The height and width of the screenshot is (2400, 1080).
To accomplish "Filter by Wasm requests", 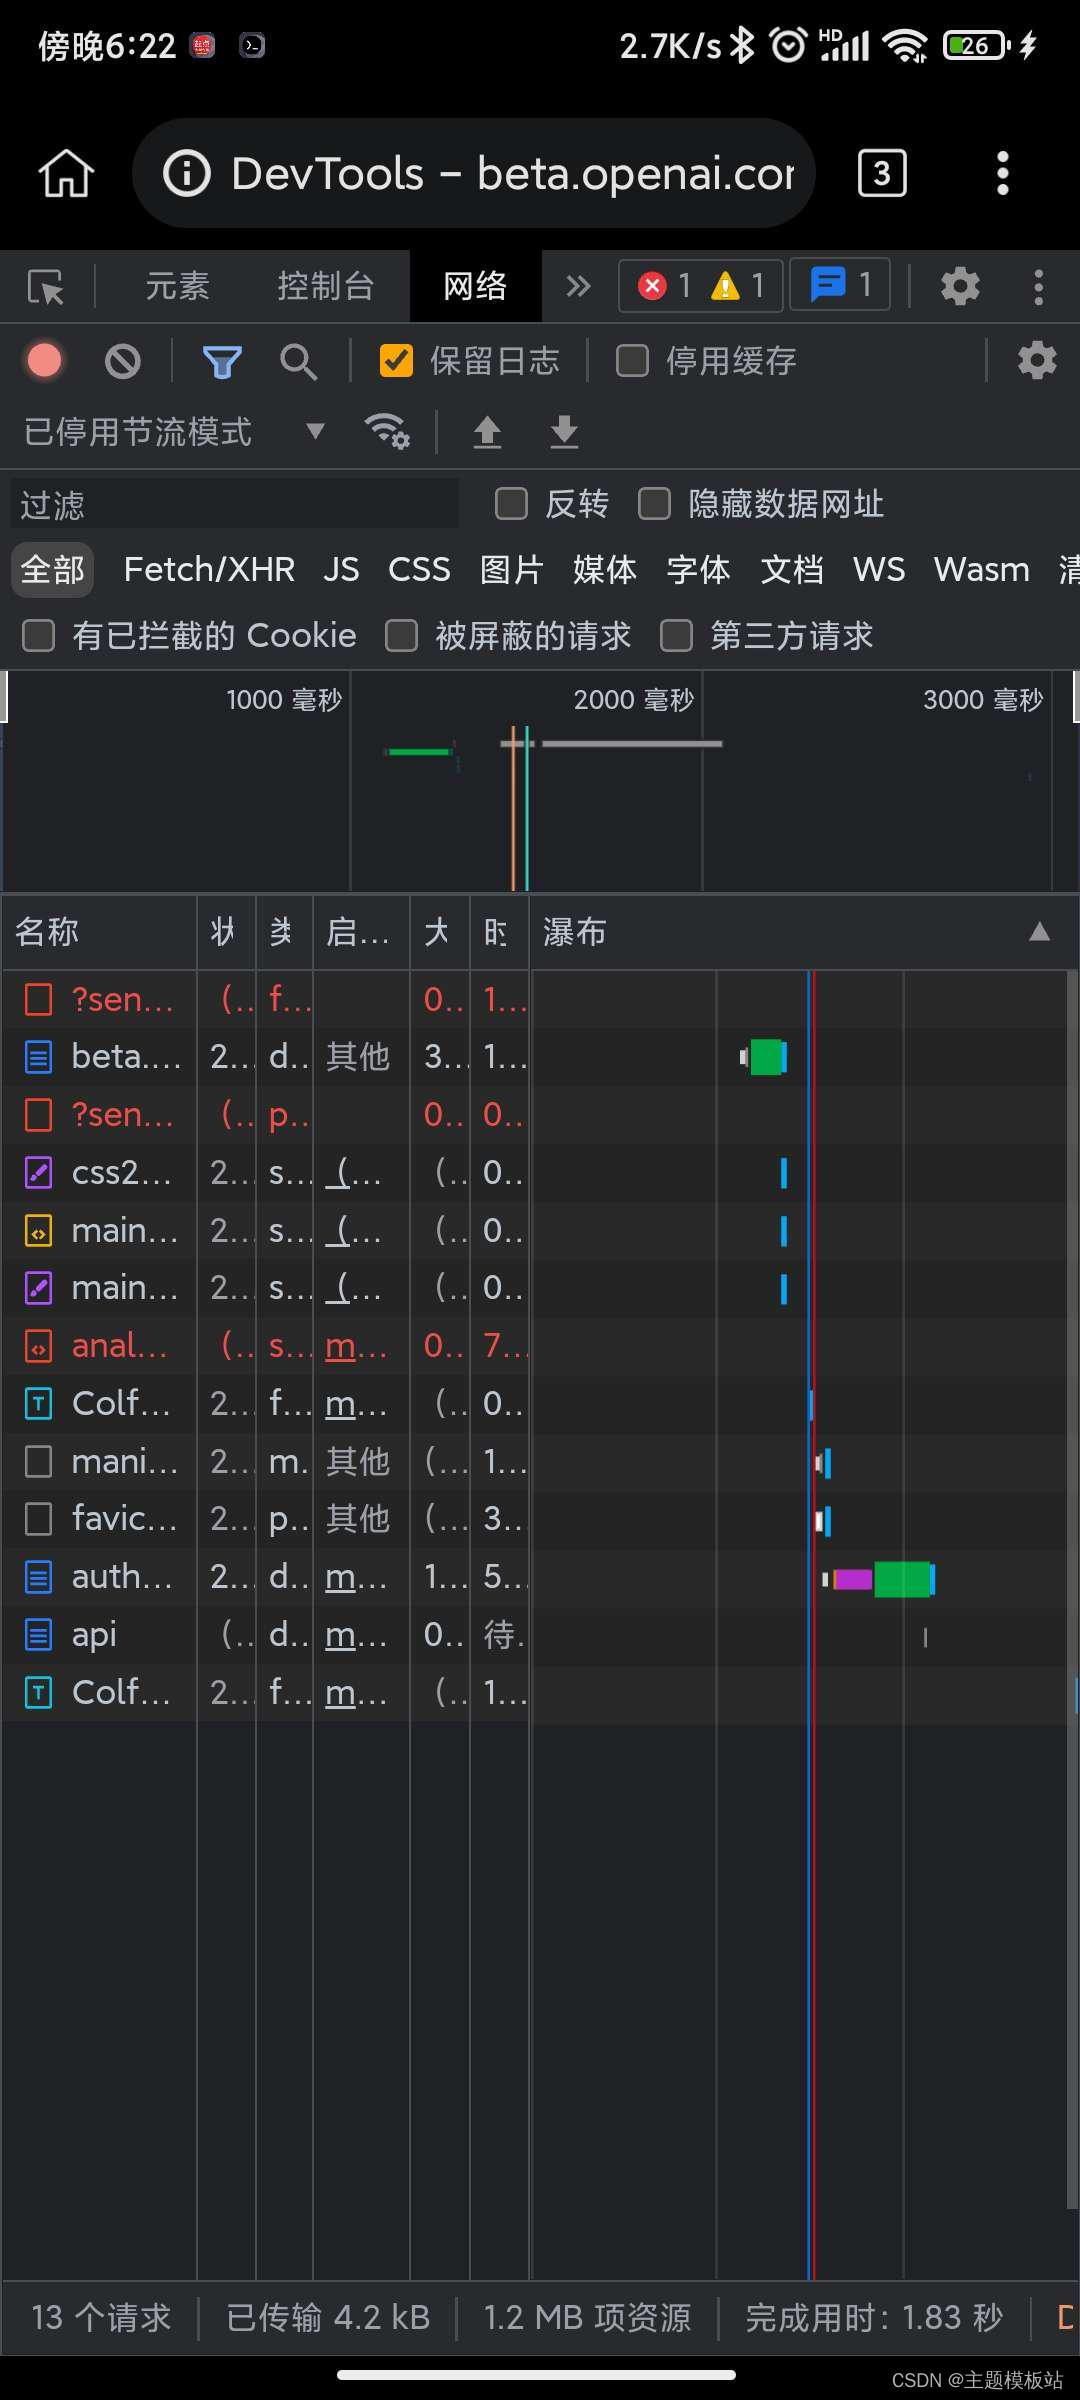I will [x=982, y=570].
